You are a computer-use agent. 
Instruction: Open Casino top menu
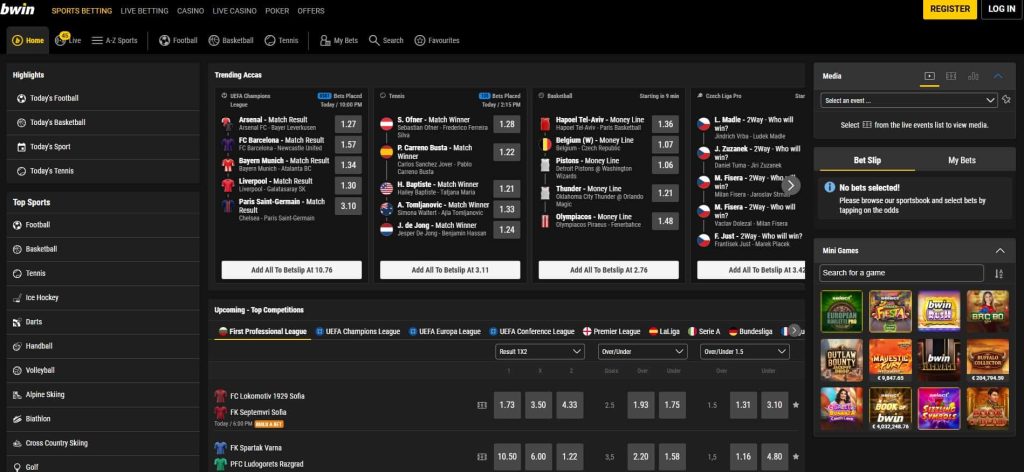tap(191, 11)
